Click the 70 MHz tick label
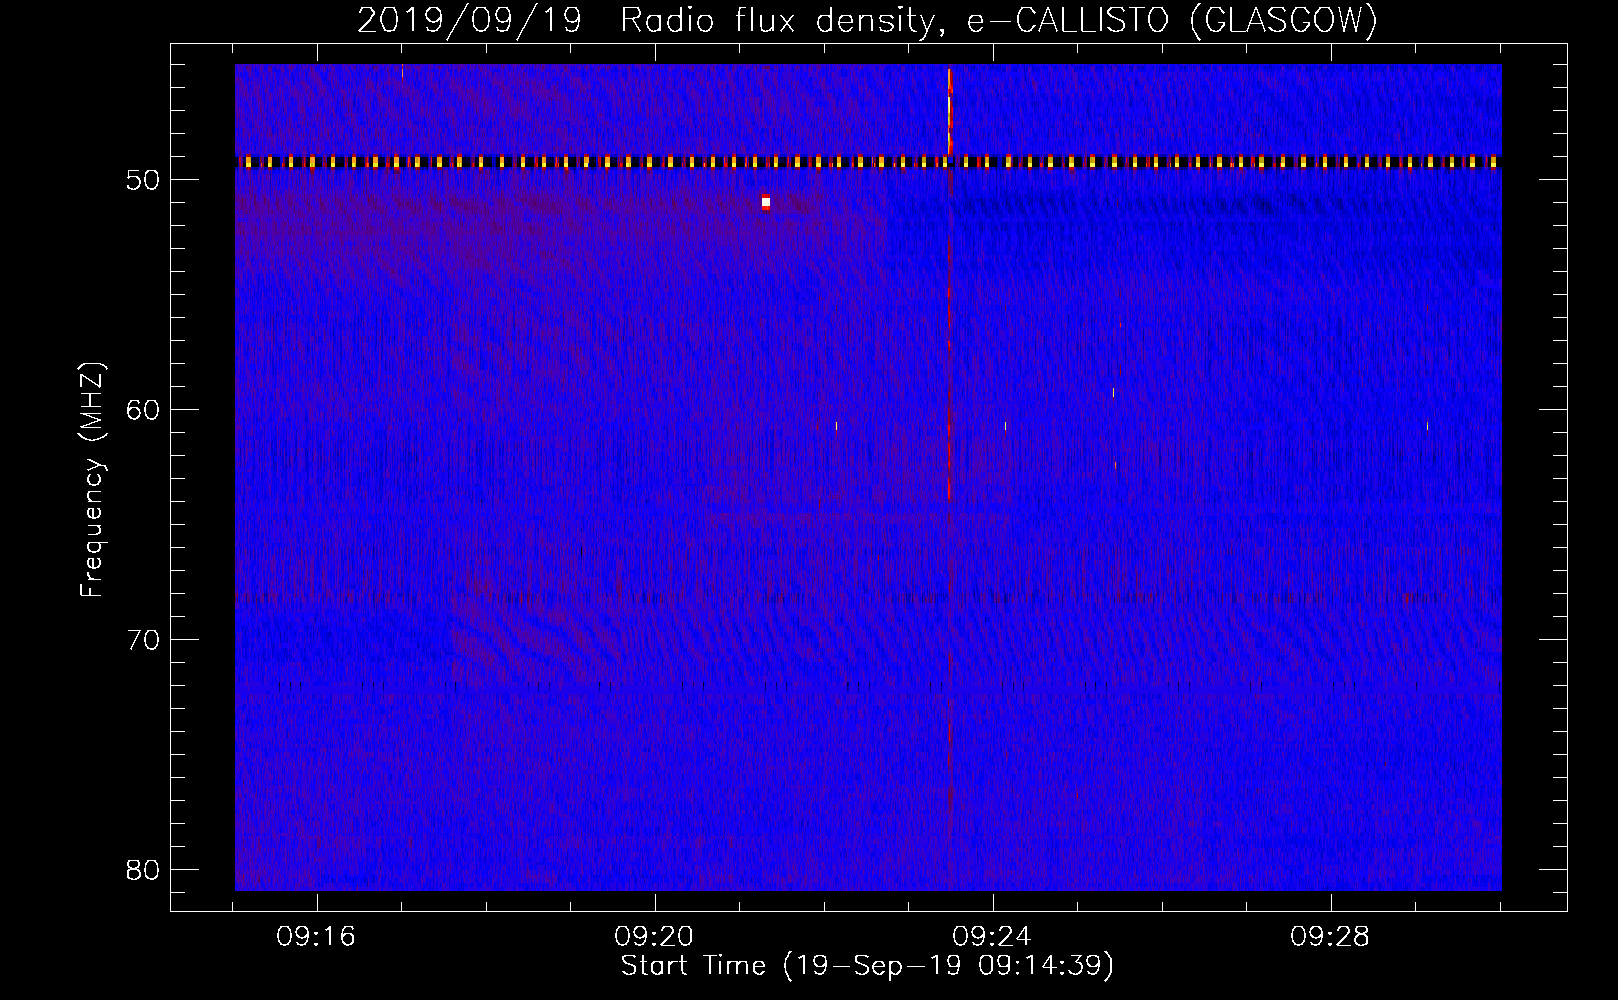Screen dimensions: 1618x1000 [143, 640]
